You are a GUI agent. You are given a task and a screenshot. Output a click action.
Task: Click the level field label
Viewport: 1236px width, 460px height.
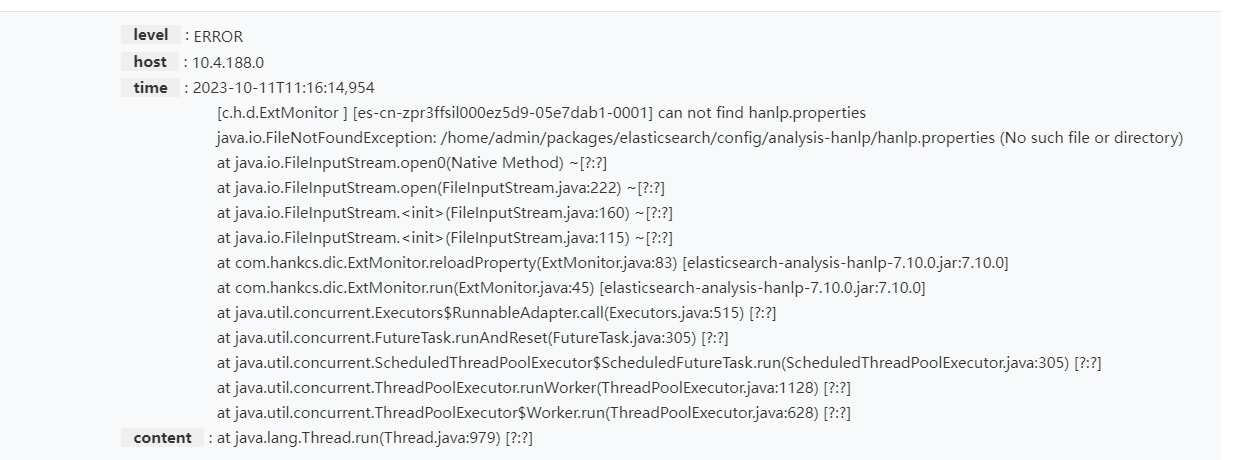click(151, 35)
